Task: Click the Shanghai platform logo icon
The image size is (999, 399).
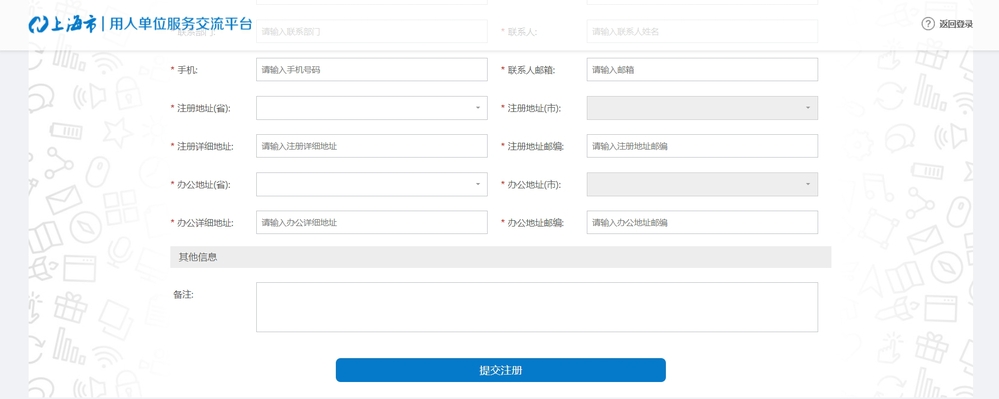Action: [x=38, y=25]
